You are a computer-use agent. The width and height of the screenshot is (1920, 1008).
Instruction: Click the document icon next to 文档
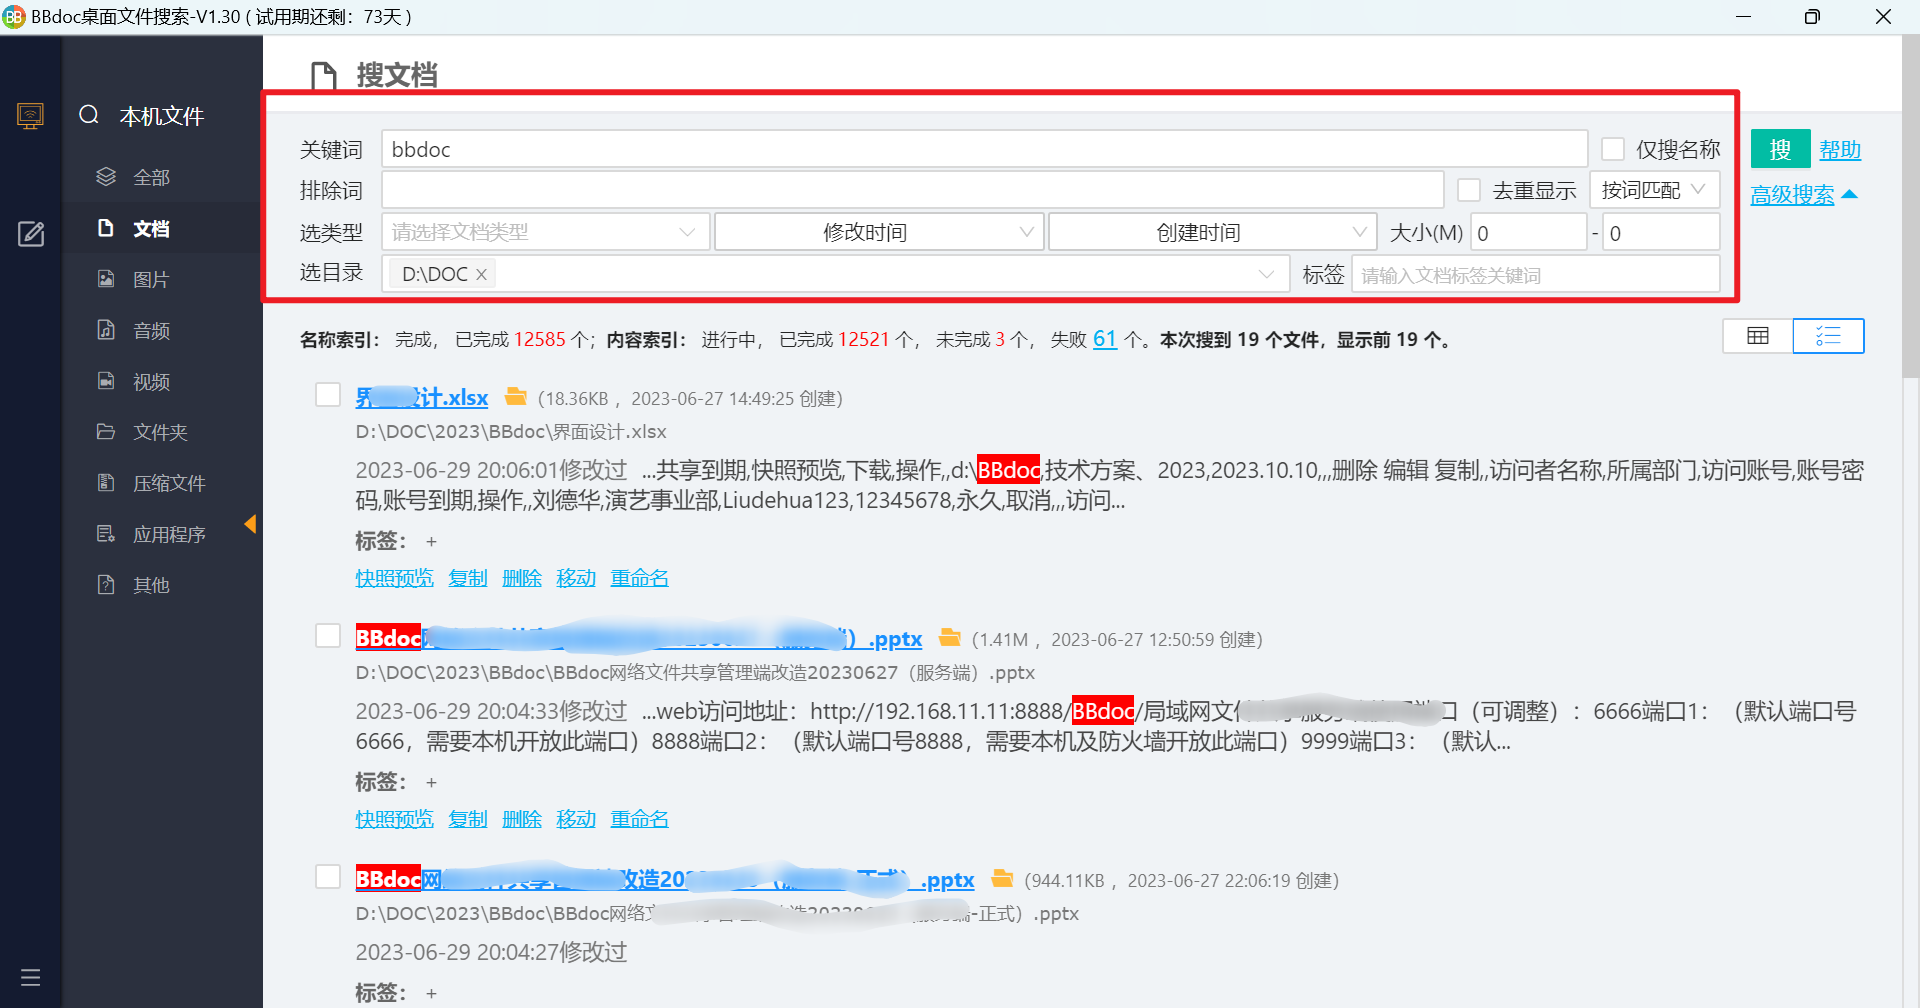(x=106, y=228)
